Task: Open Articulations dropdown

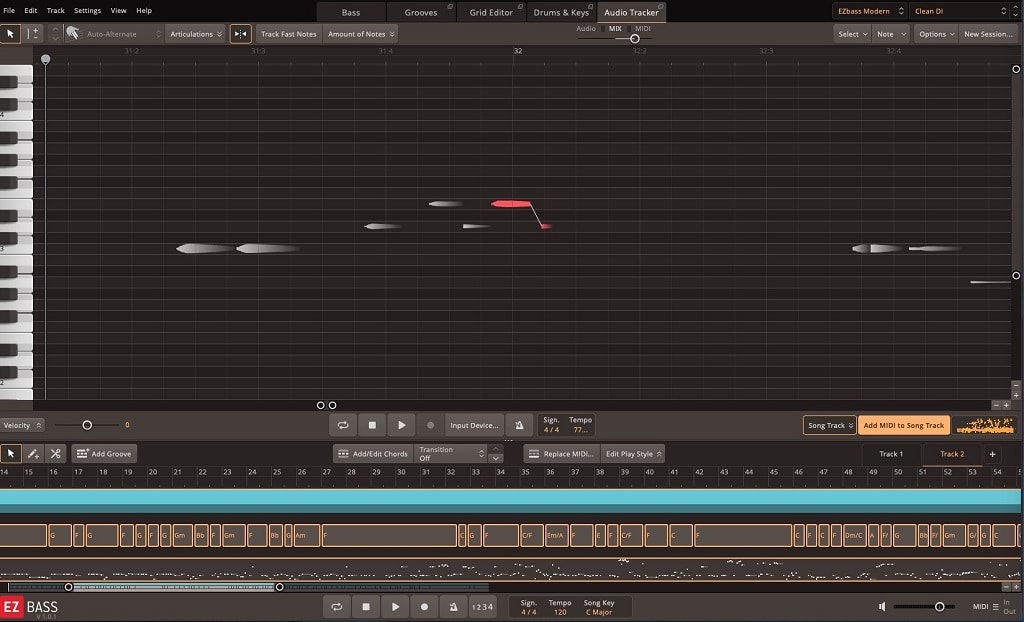Action: [x=196, y=34]
